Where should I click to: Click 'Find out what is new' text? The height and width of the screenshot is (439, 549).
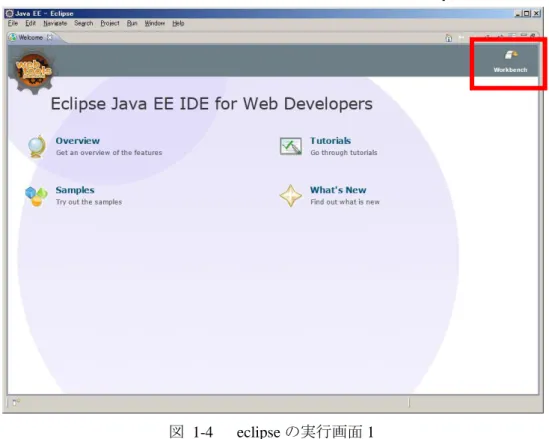click(345, 202)
